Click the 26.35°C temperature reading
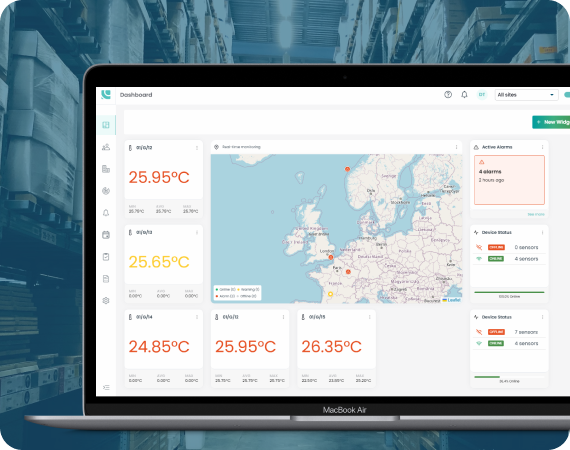 tap(332, 346)
